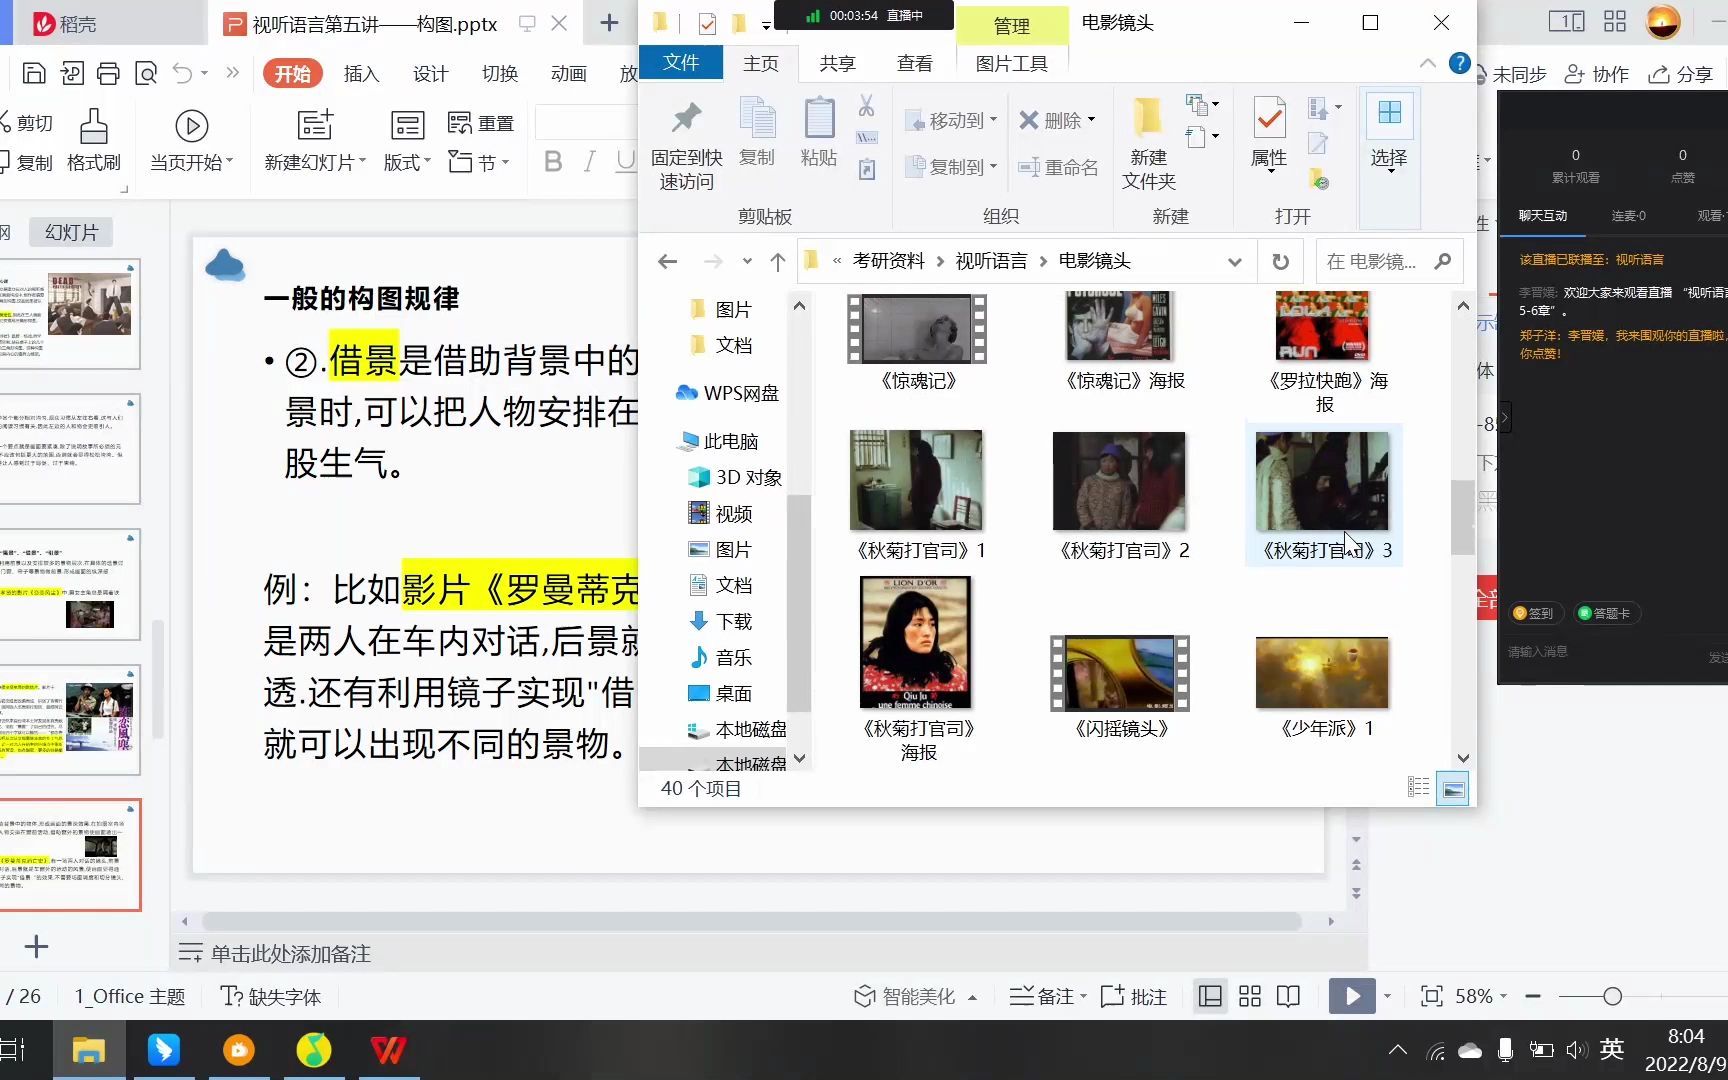Click the Undo arrow in WPS toolbar
This screenshot has height=1080, width=1728.
(182, 73)
